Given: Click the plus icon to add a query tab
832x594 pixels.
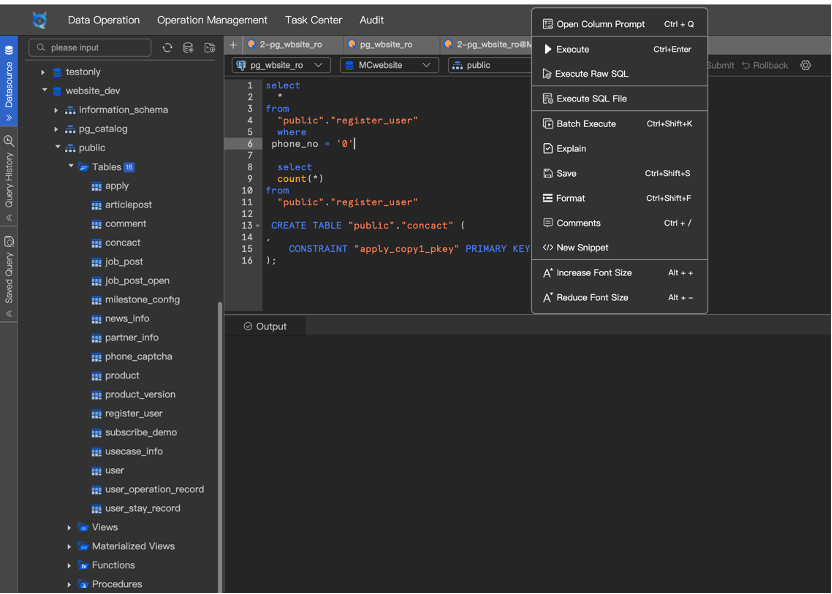Looking at the screenshot, I should tap(233, 45).
